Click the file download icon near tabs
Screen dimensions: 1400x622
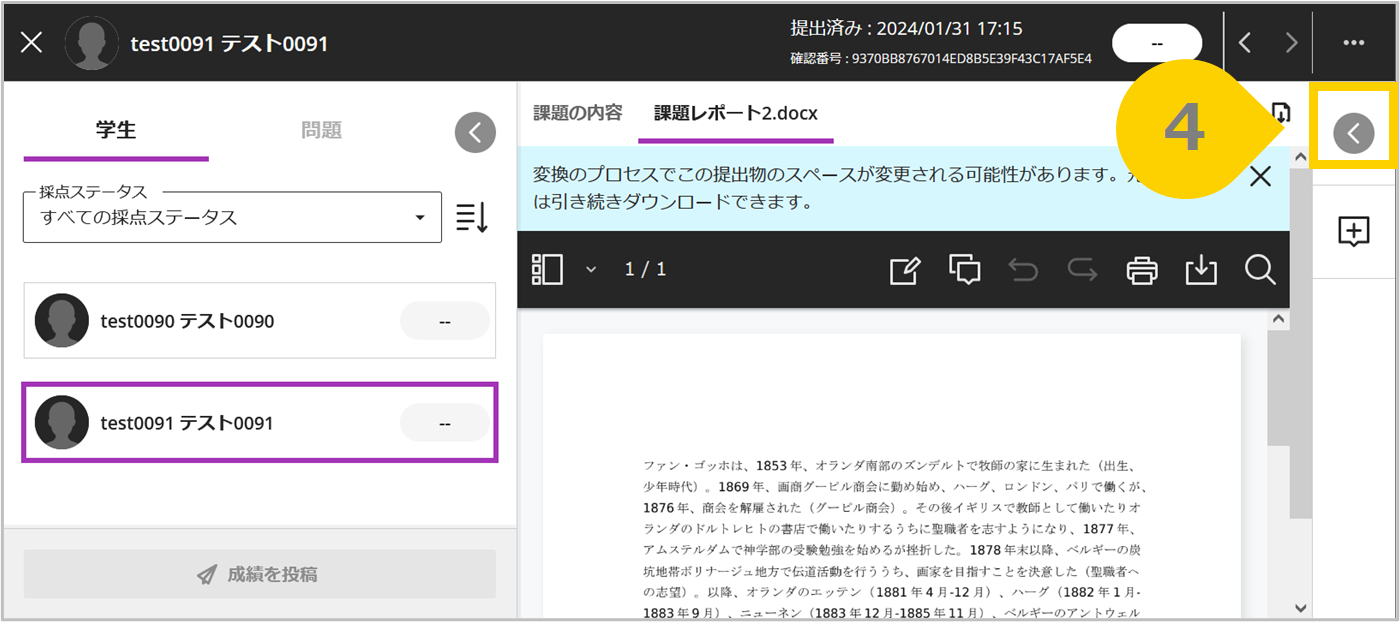click(1282, 112)
